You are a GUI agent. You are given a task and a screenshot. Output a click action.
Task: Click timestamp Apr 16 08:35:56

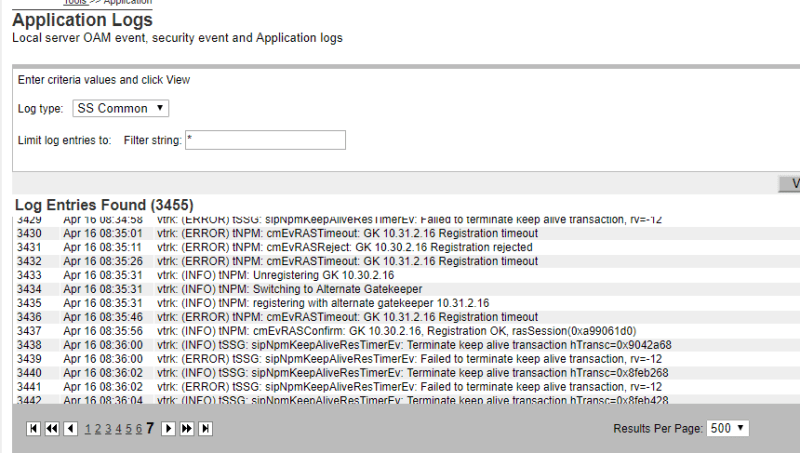(x=103, y=331)
